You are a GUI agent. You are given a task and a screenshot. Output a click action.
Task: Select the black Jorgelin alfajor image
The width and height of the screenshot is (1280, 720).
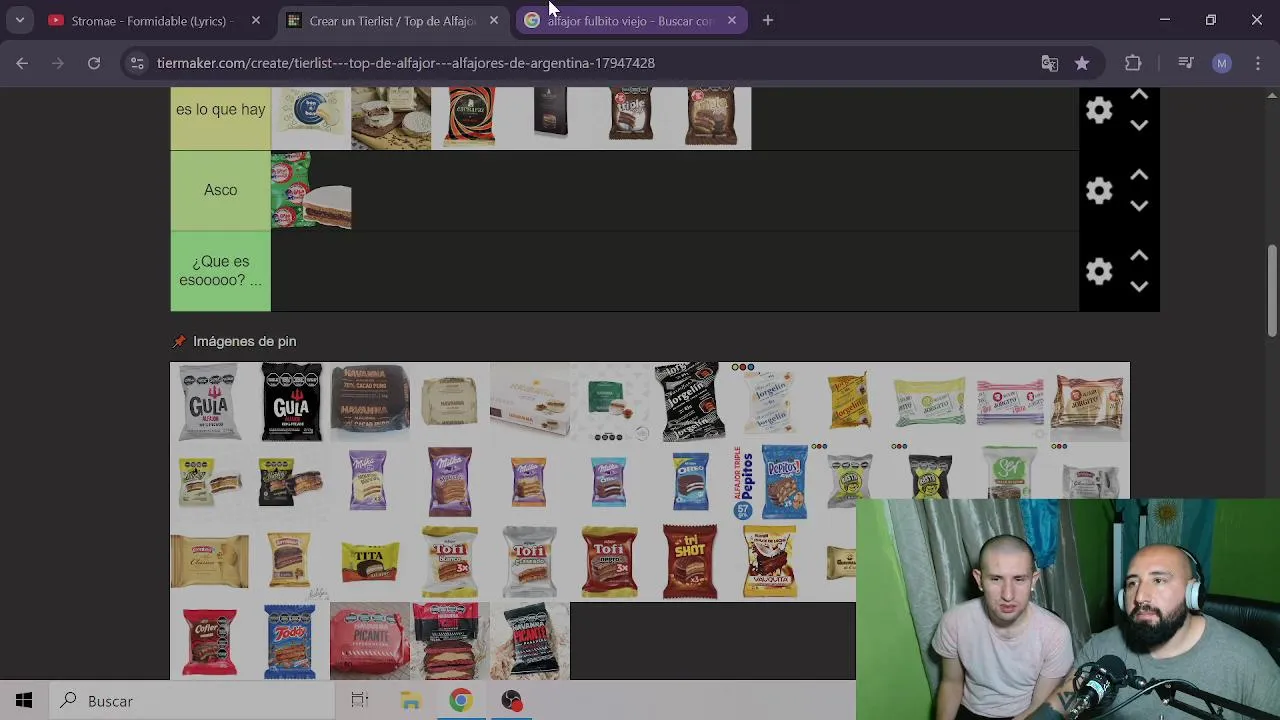690,402
